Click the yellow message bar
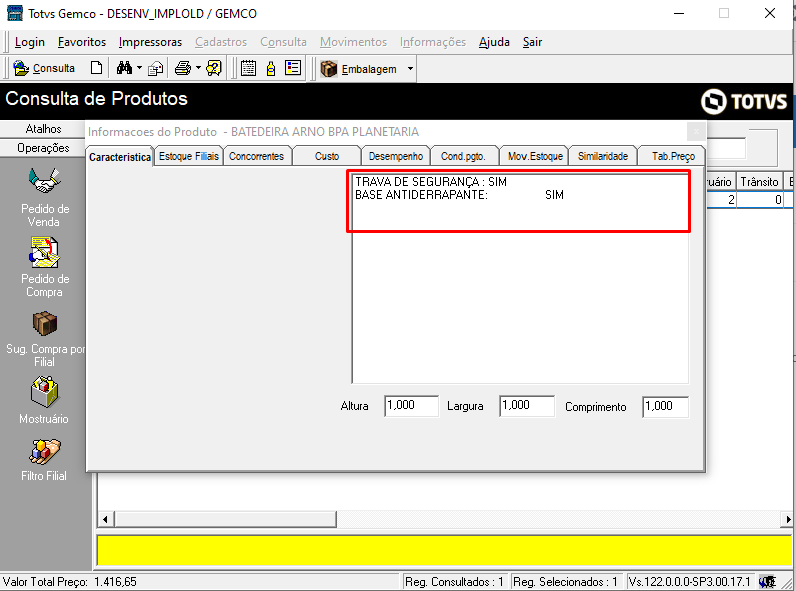This screenshot has height=591, width=796. click(x=444, y=550)
